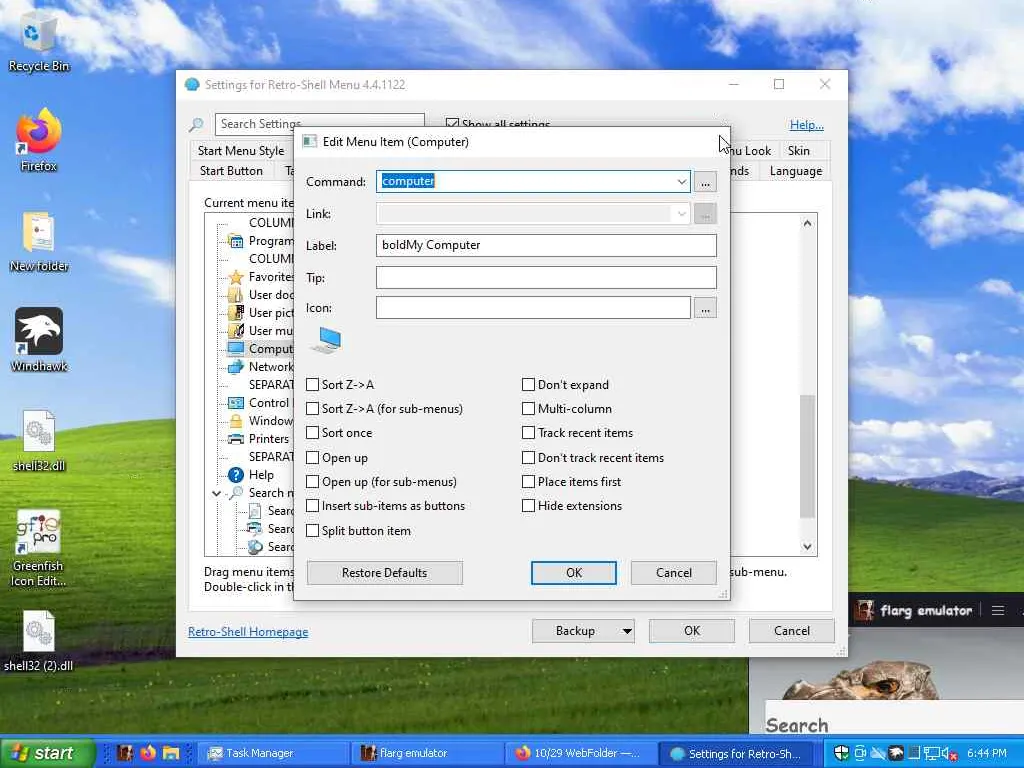1024x768 pixels.
Task: Check Sort Z->A (for sub-menus)
Action: [x=313, y=409]
